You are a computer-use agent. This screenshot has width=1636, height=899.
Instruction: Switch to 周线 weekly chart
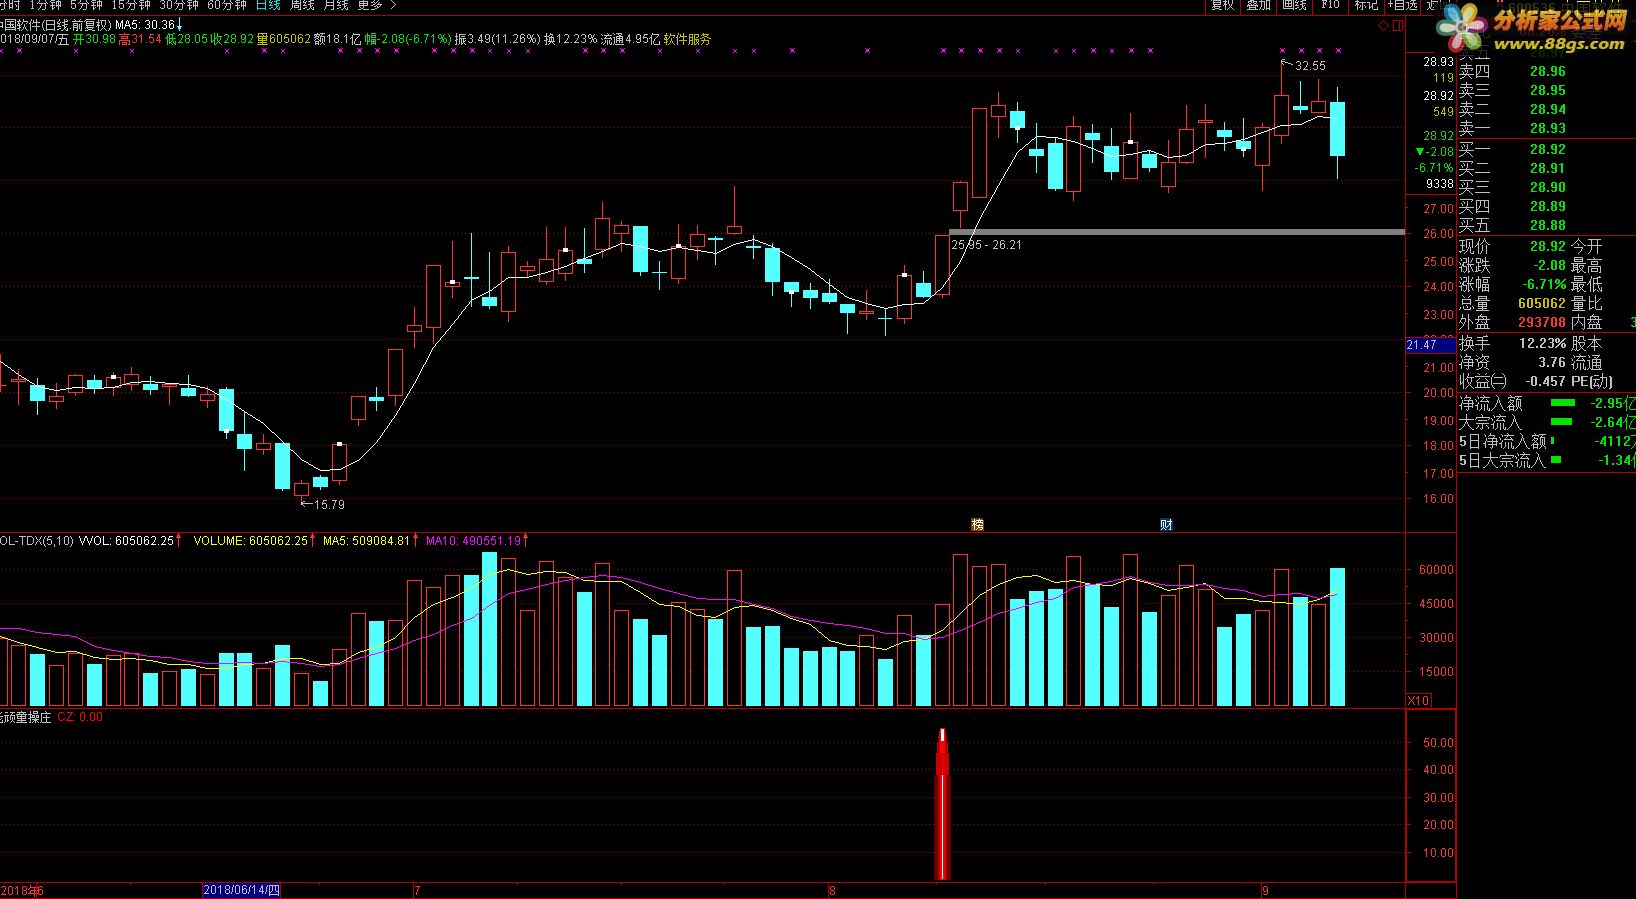click(x=302, y=5)
